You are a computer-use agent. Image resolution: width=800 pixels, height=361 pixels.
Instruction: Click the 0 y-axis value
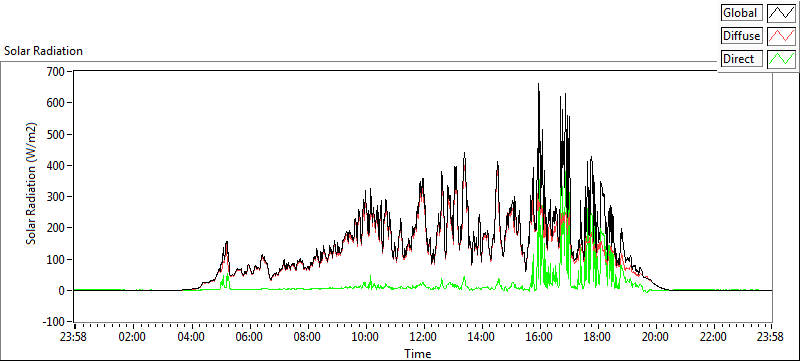(62, 291)
